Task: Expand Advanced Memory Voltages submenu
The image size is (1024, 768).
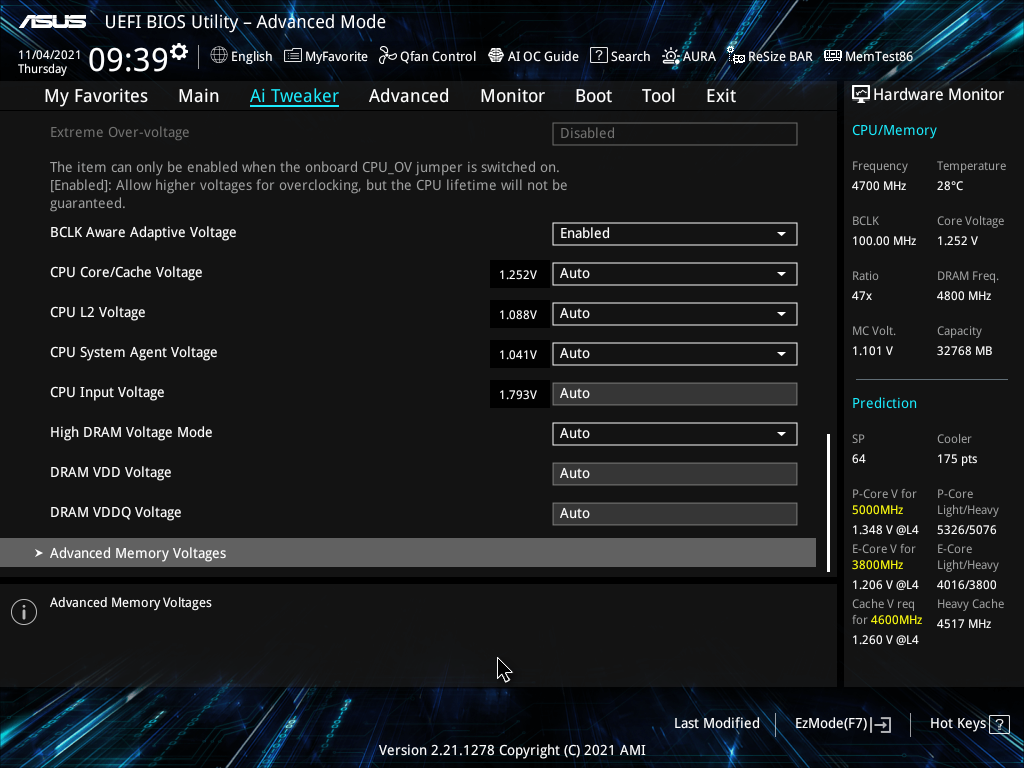Action: pyautogui.click(x=408, y=552)
